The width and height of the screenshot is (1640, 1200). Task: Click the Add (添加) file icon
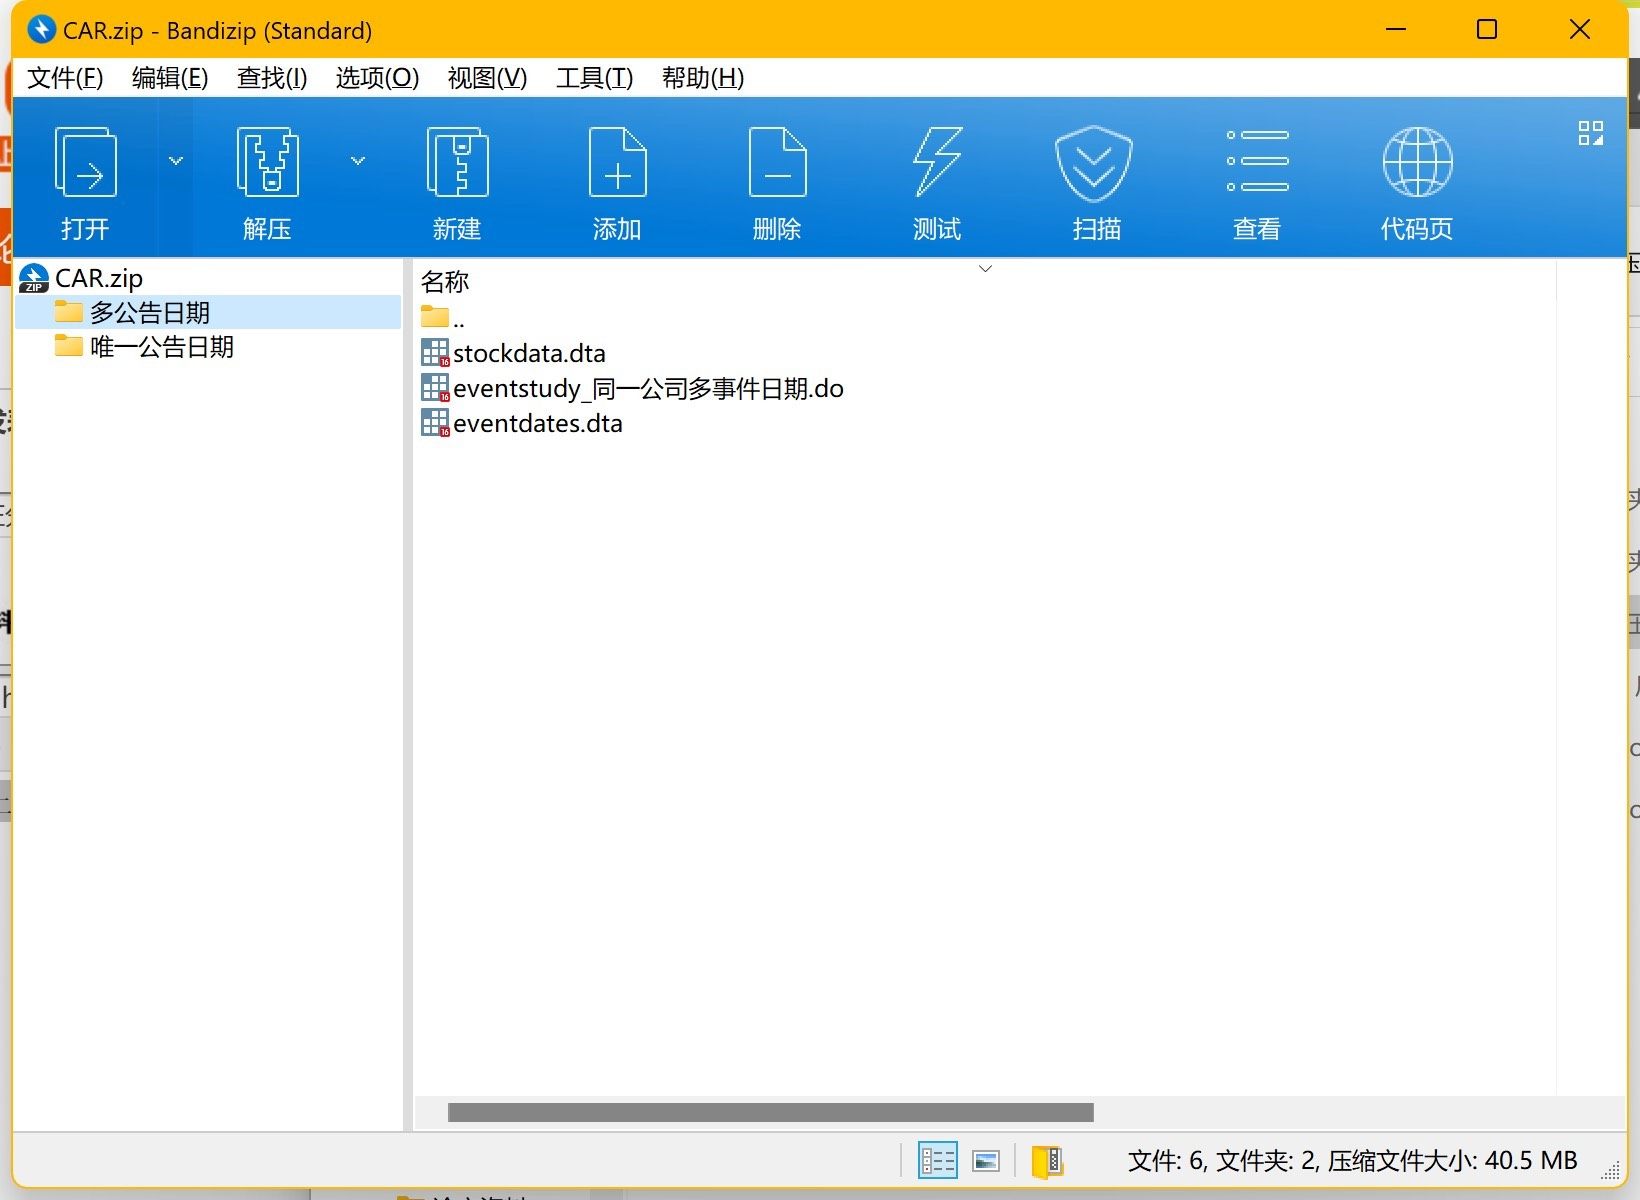point(617,162)
